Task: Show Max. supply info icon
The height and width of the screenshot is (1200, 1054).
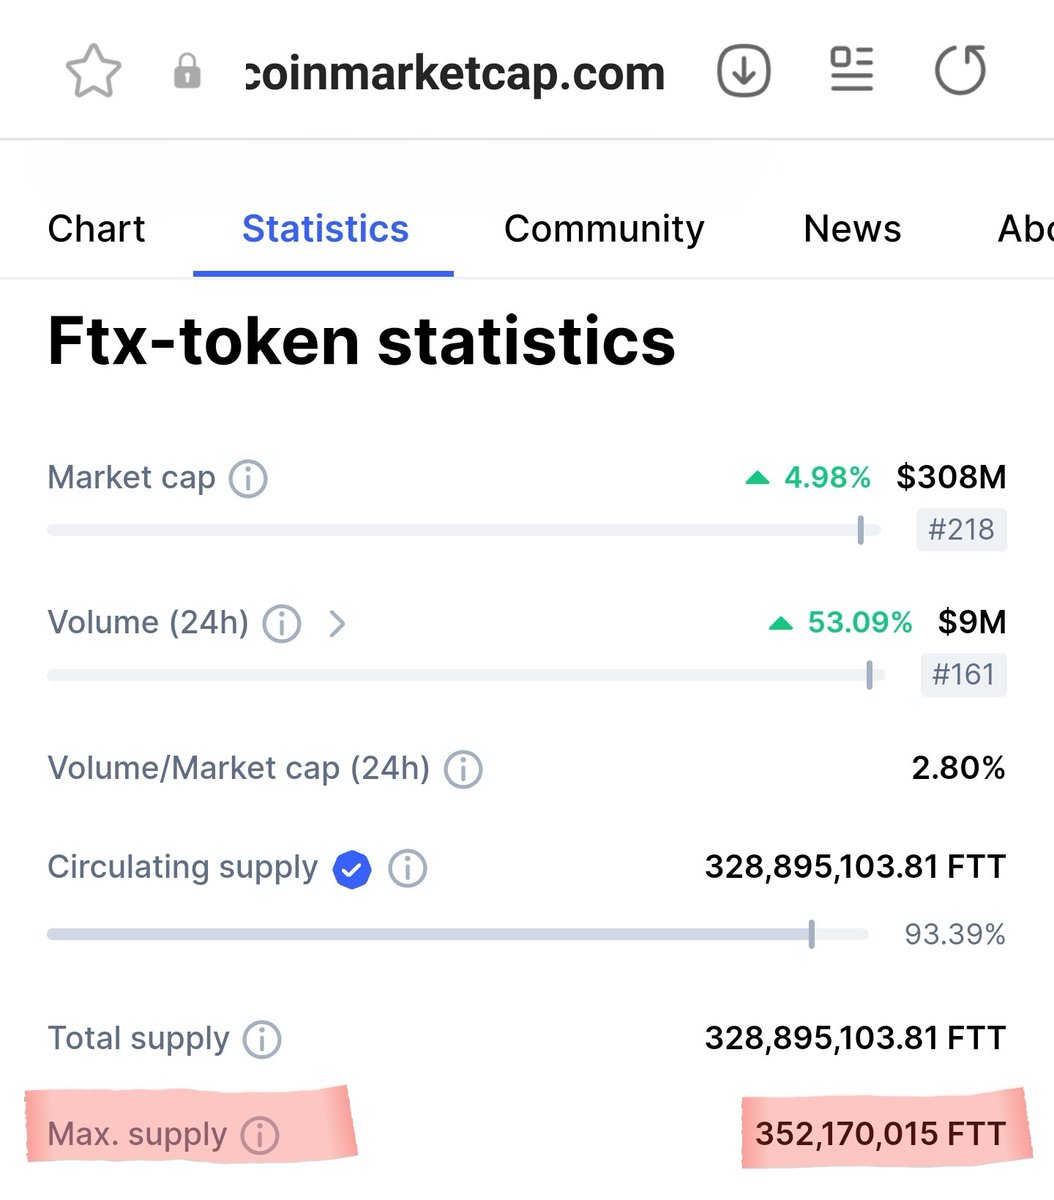Action: (260, 1136)
